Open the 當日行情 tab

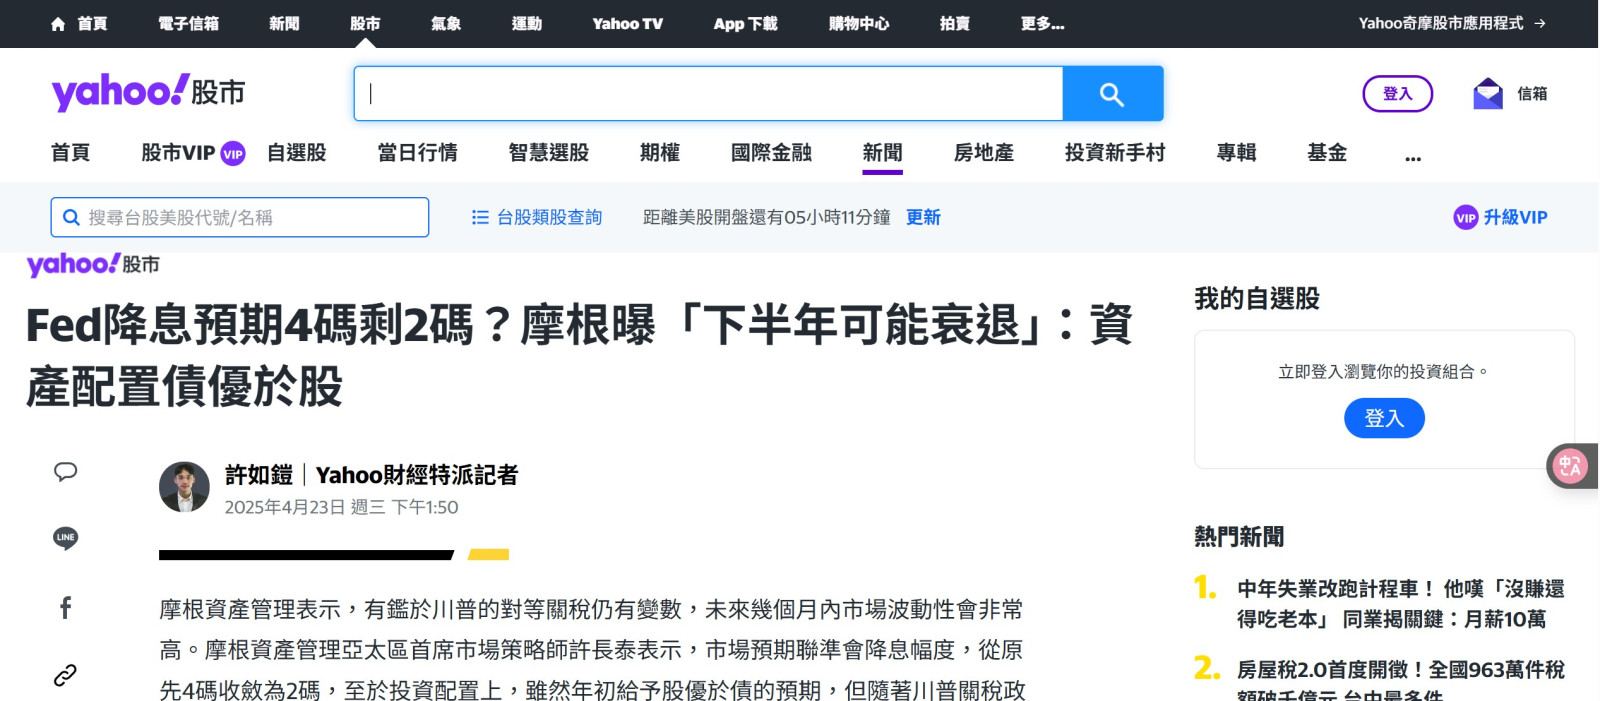coord(418,153)
